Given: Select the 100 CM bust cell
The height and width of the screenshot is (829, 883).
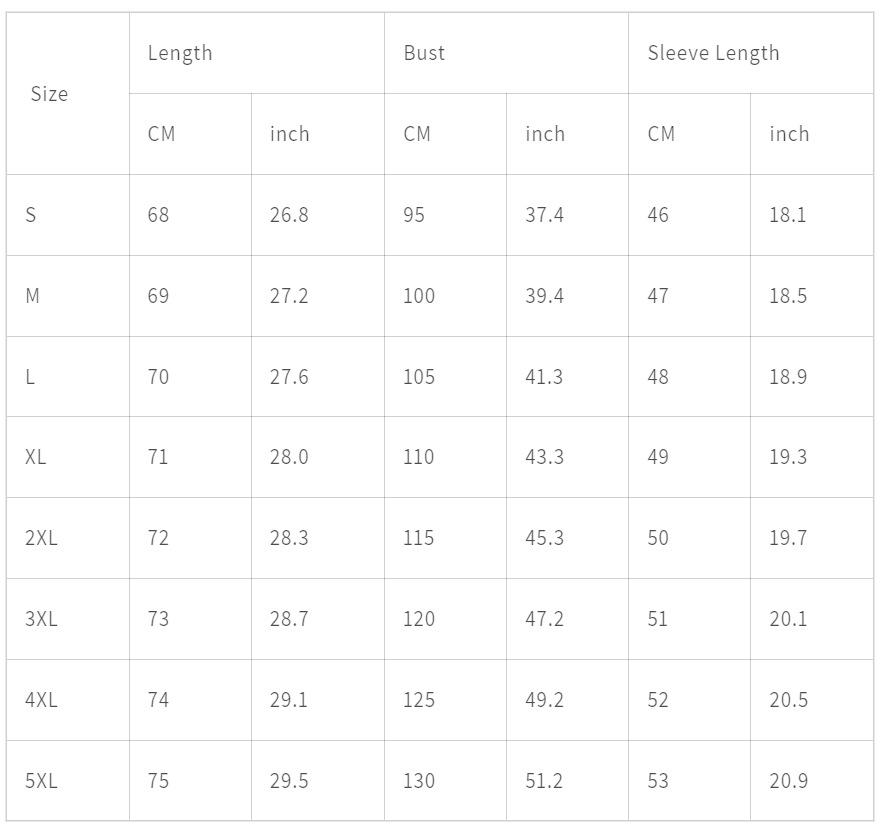Looking at the screenshot, I should 419,296.
